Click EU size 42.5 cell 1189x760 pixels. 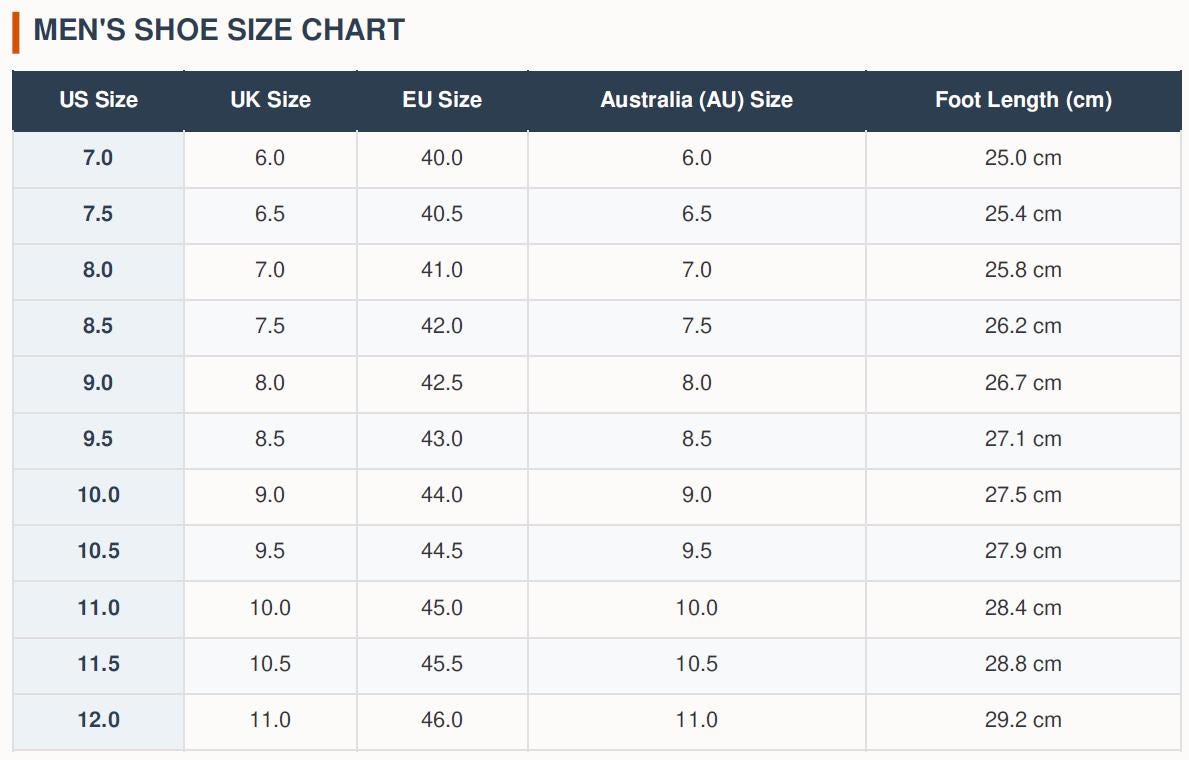click(x=442, y=384)
